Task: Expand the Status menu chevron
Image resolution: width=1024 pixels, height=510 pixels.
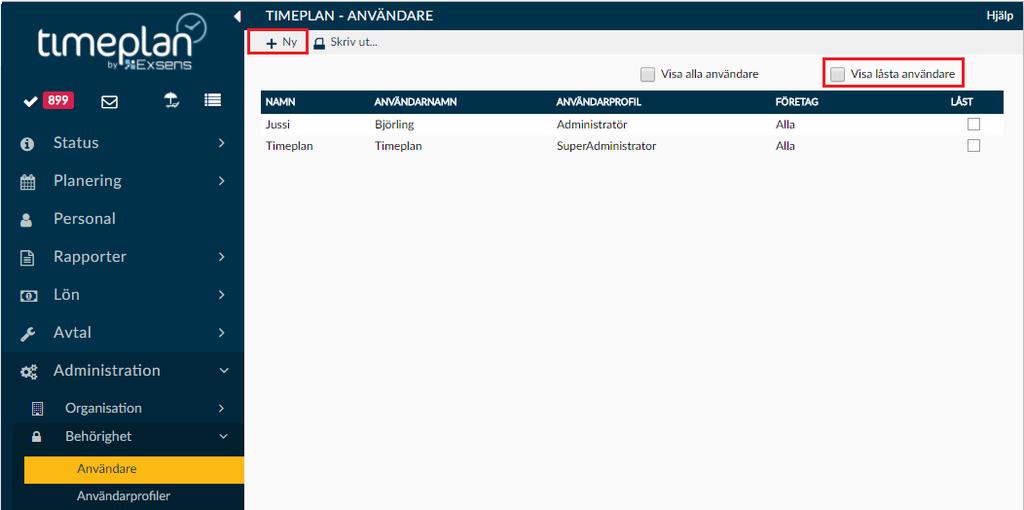Action: coord(221,143)
